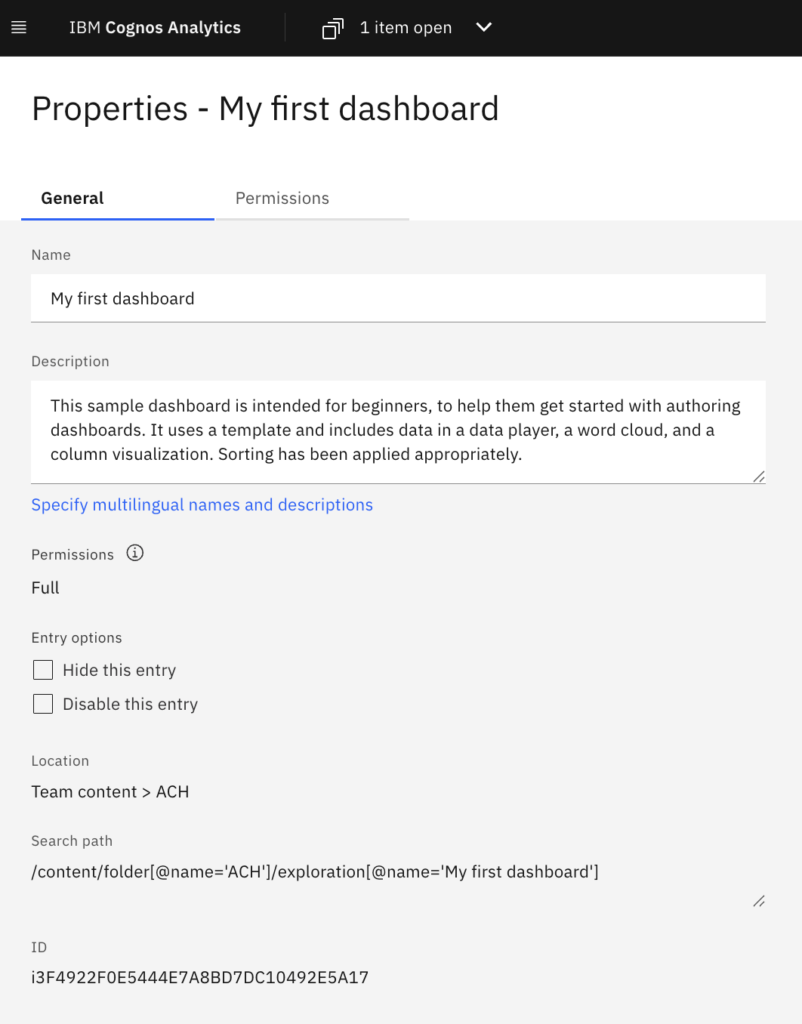Click the Description box resize handle

click(759, 477)
